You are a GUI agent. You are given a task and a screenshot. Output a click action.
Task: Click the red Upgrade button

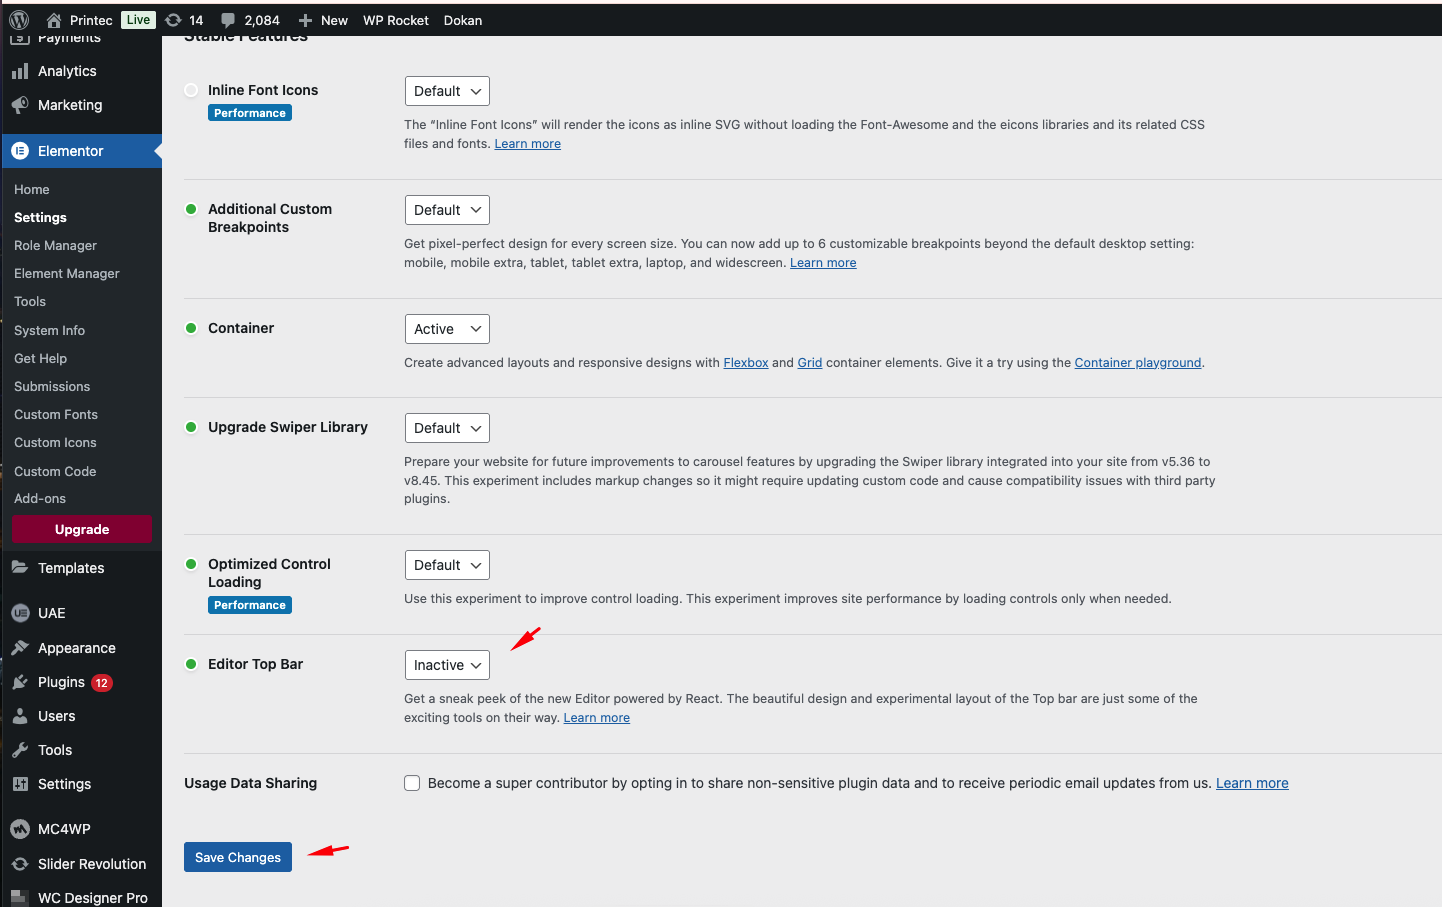pos(82,529)
